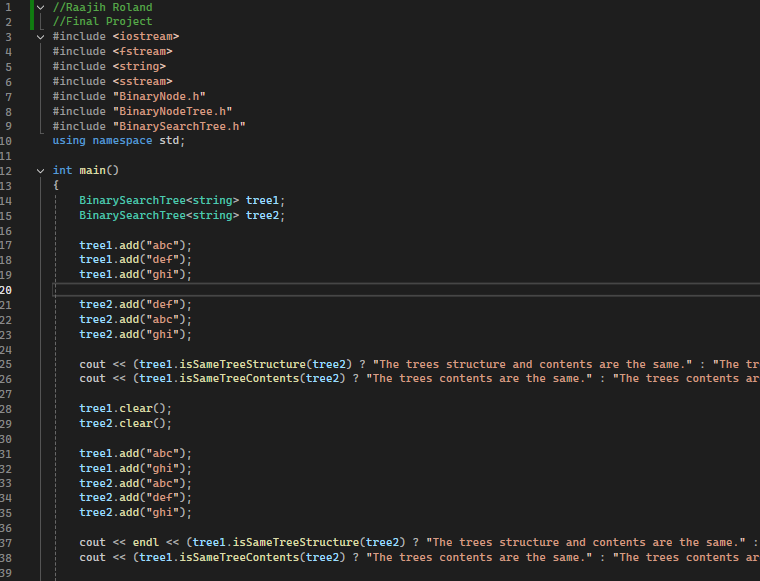Click tree1 variable declaration on line 14
Screen dimensions: 760x581
pyautogui.click(x=262, y=200)
